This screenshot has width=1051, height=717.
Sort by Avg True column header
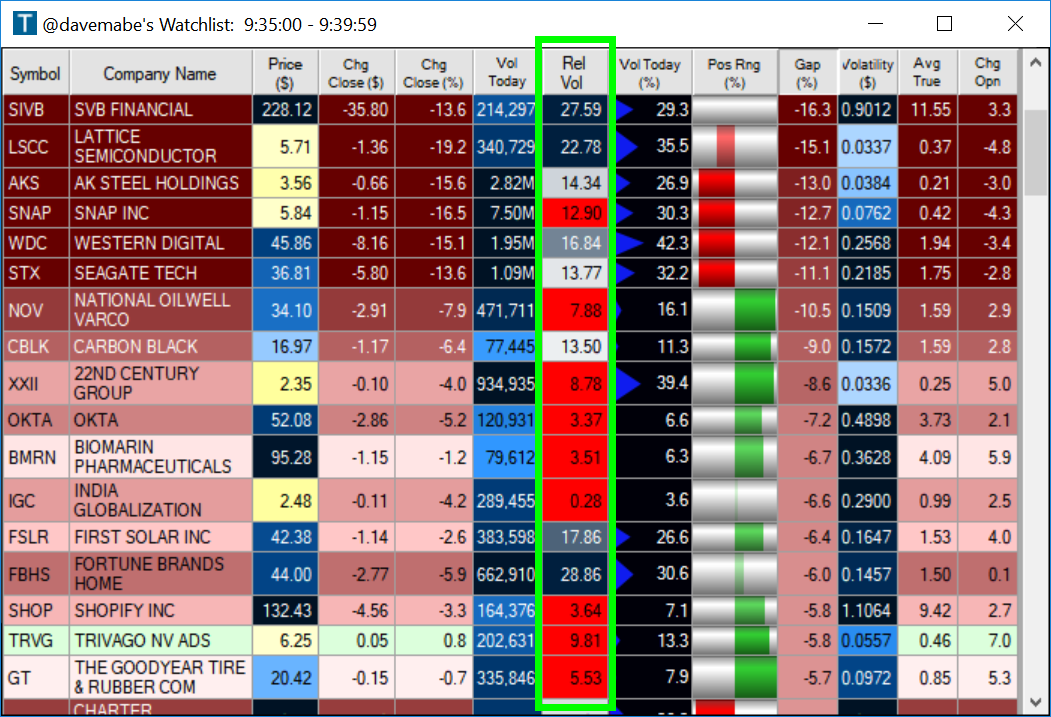928,73
